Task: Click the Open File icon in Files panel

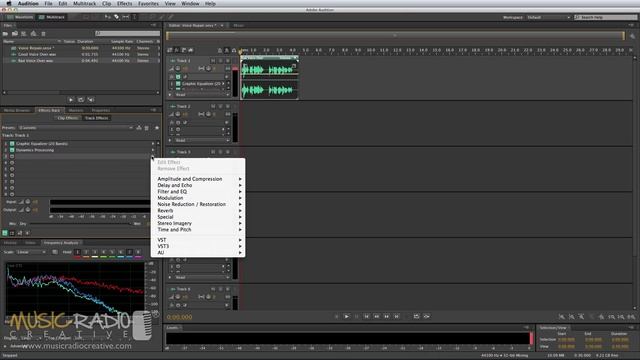Action: point(6,33)
